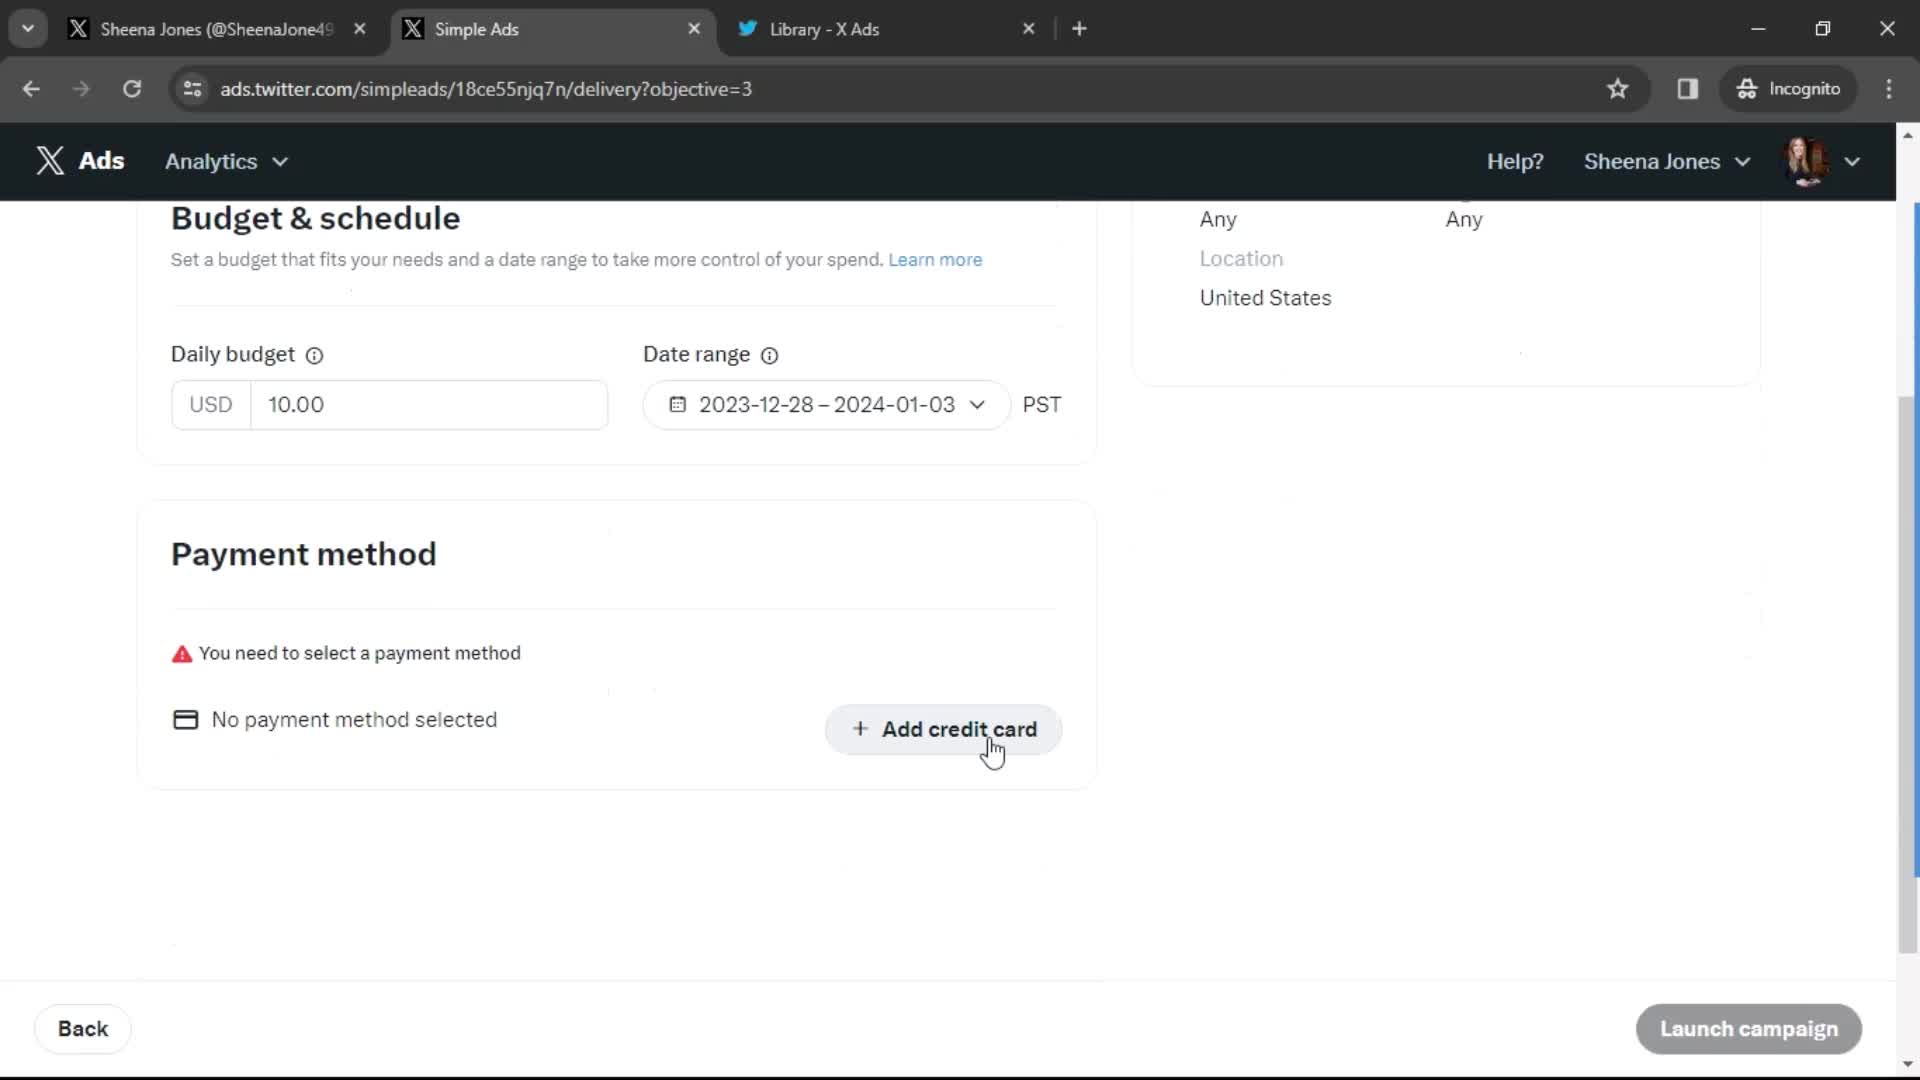Screen dimensions: 1920x1080
Task: Click the credit card icon for payment
Action: click(185, 719)
